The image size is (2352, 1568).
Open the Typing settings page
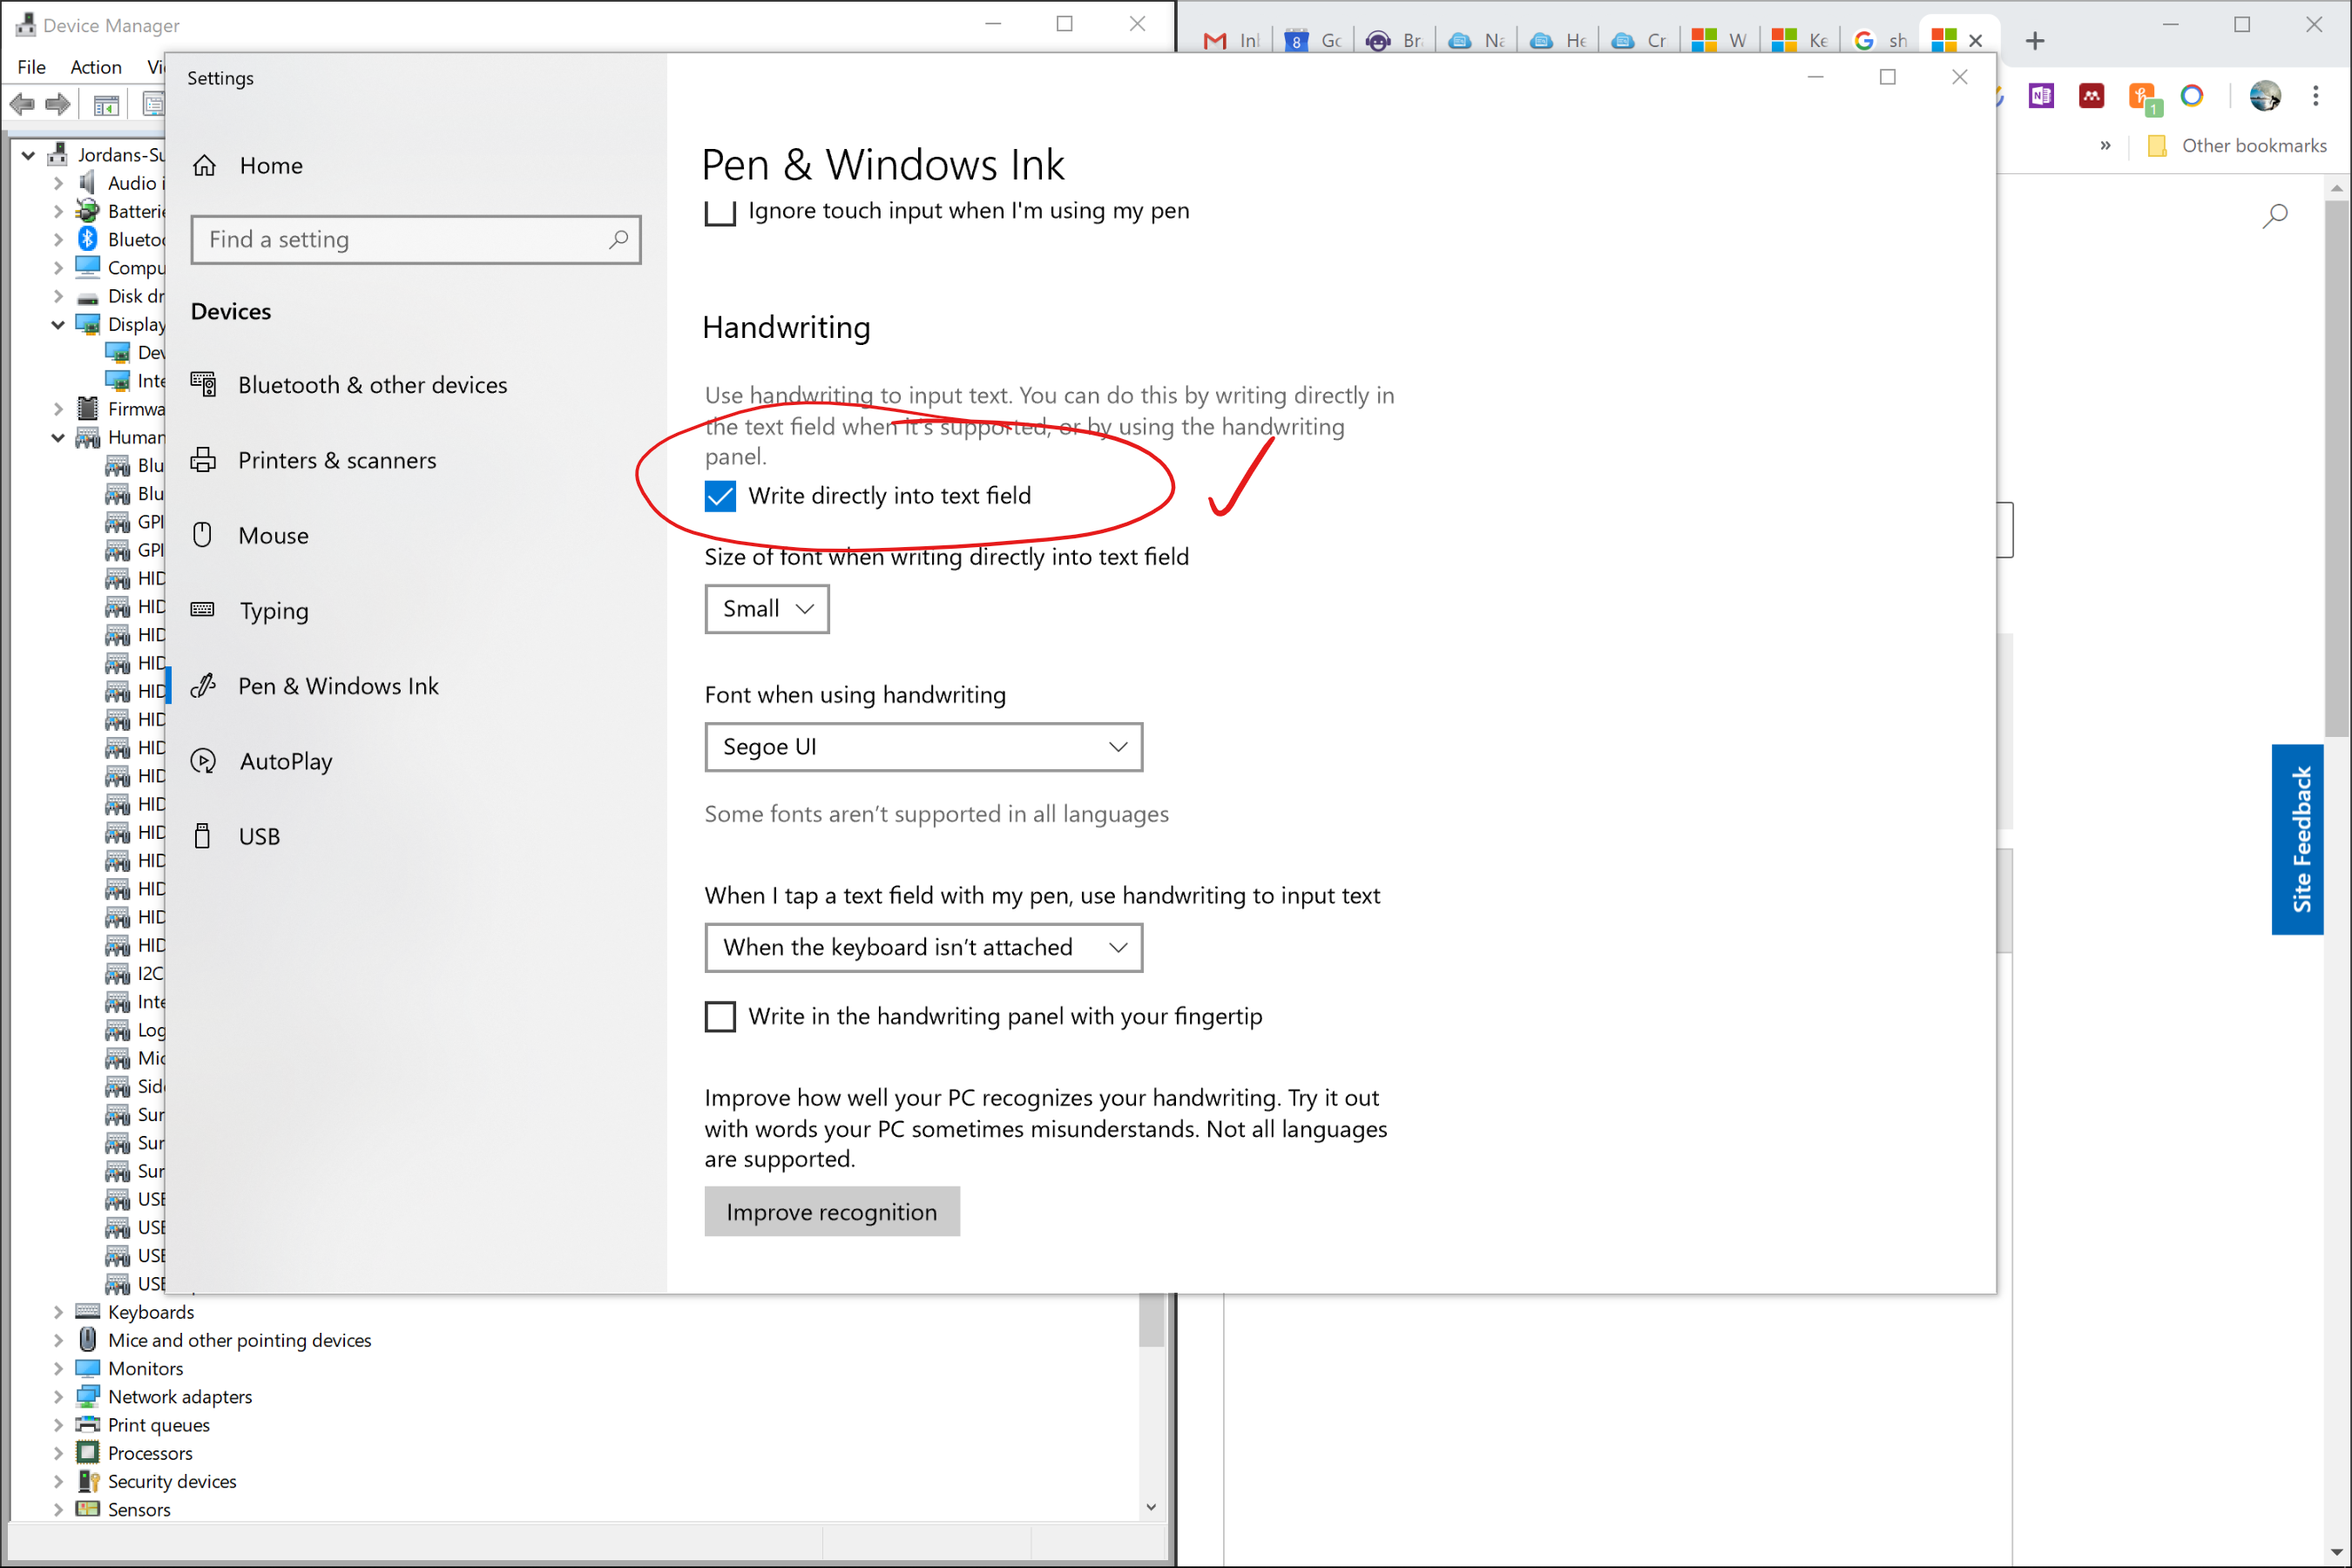pos(273,611)
